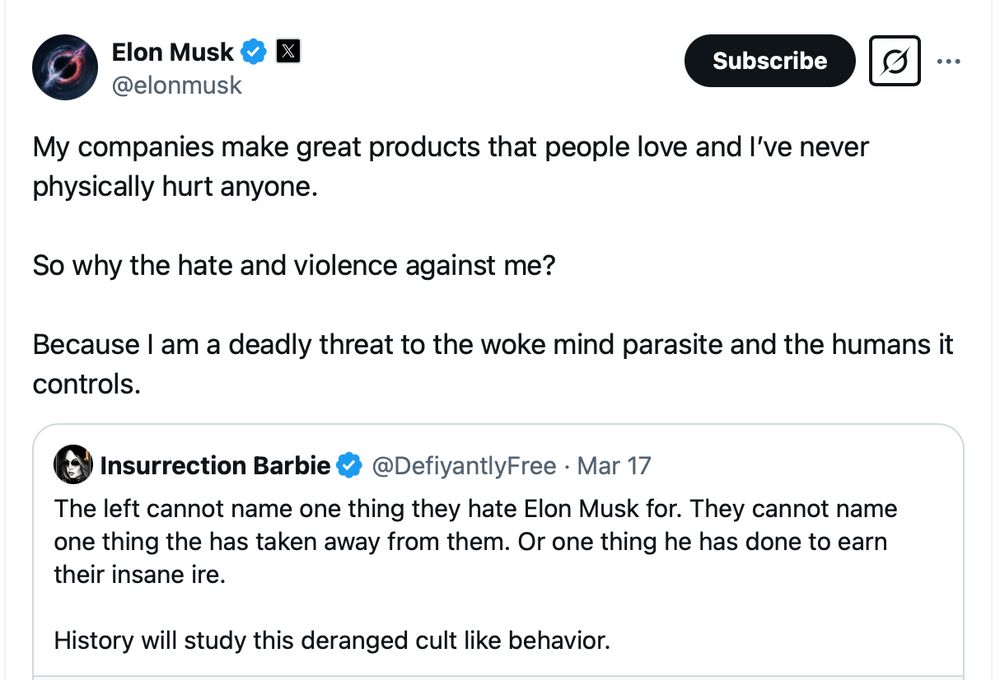Open the three-dot more options menu
Screen dimensions: 1000x680
point(948,61)
